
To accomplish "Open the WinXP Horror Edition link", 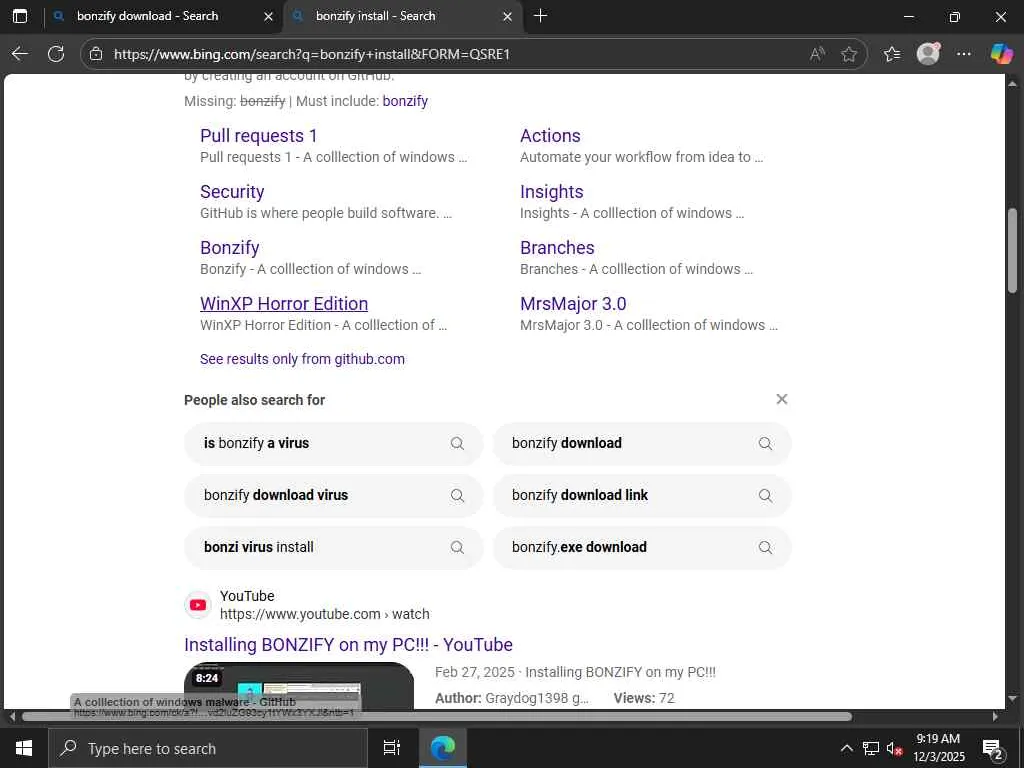I will pos(284,304).
